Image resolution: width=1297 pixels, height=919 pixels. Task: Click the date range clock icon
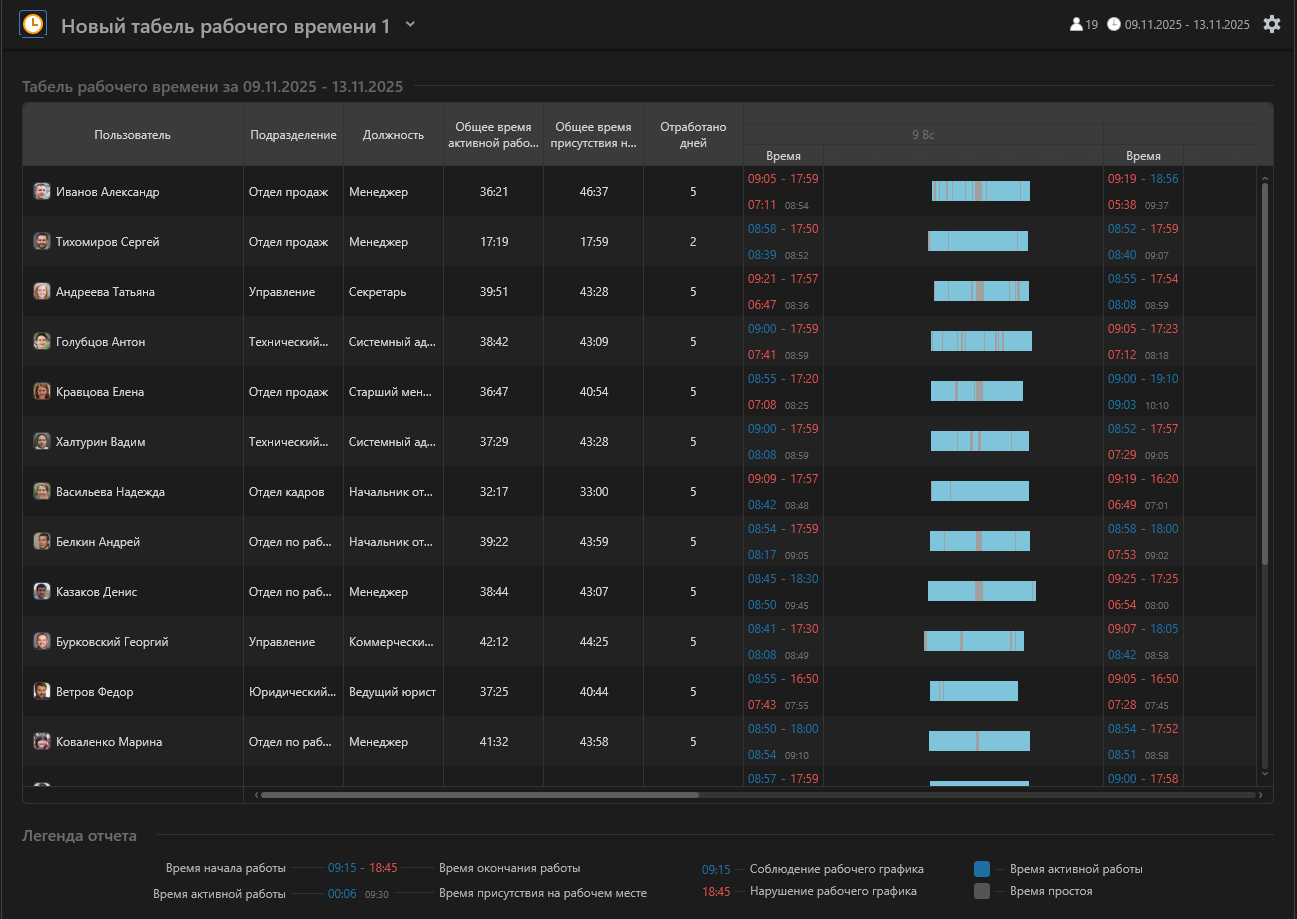(x=1114, y=25)
